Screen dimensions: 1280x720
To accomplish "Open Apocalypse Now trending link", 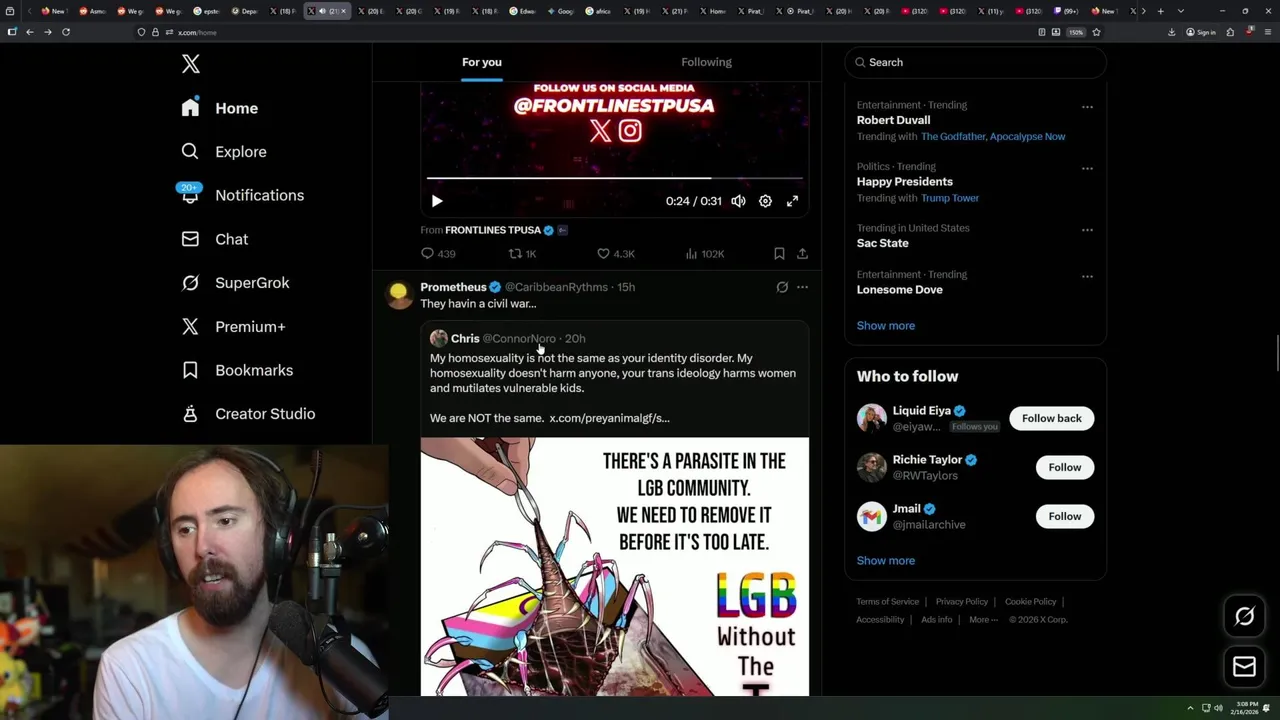I will (x=1027, y=136).
